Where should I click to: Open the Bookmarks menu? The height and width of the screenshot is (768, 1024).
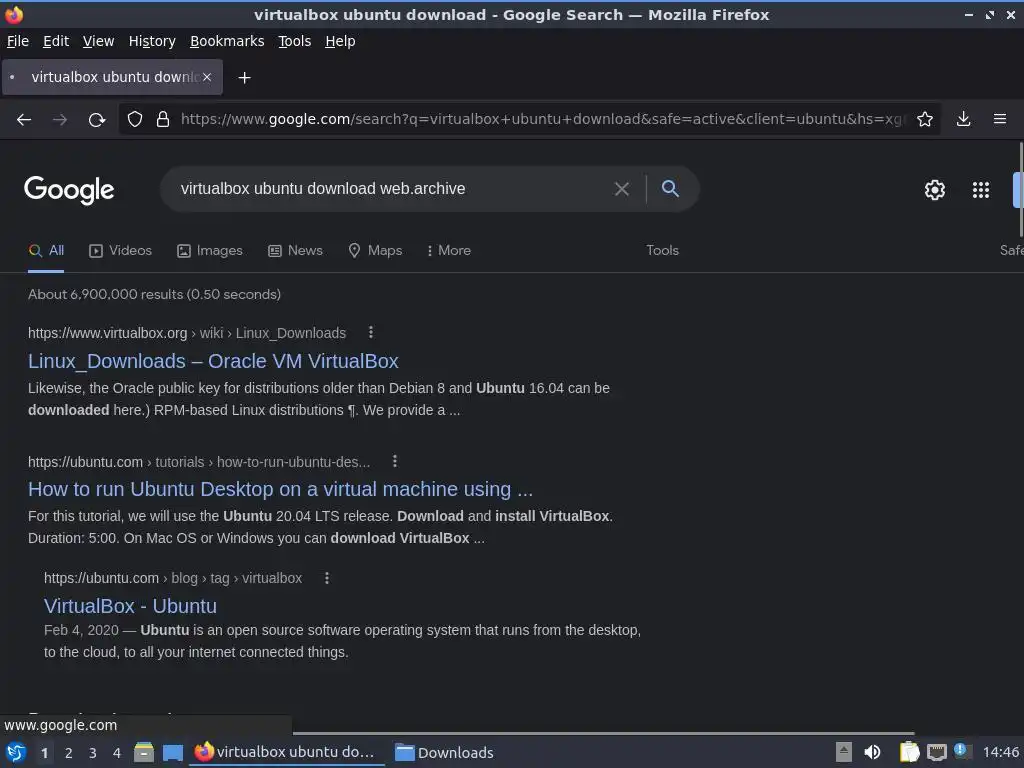click(x=227, y=41)
